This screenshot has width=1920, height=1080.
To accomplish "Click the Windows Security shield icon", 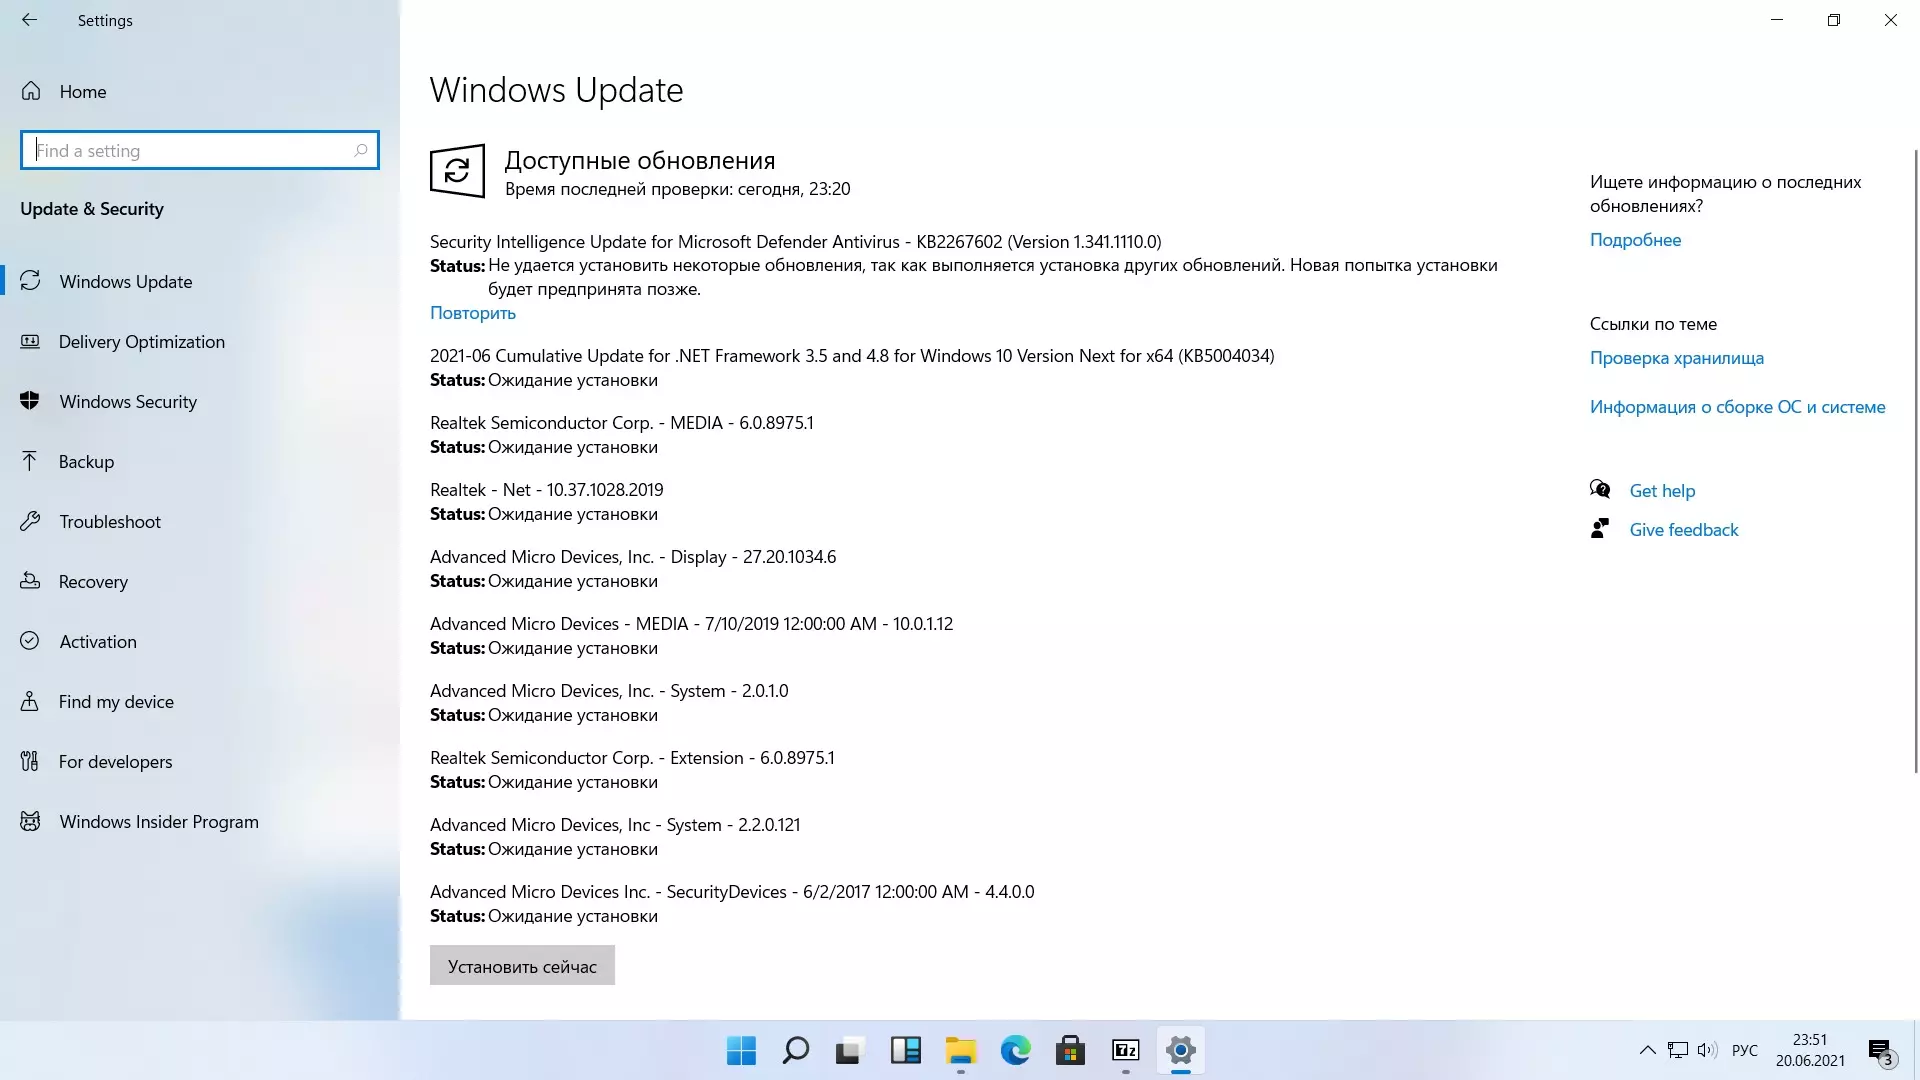I will (30, 401).
